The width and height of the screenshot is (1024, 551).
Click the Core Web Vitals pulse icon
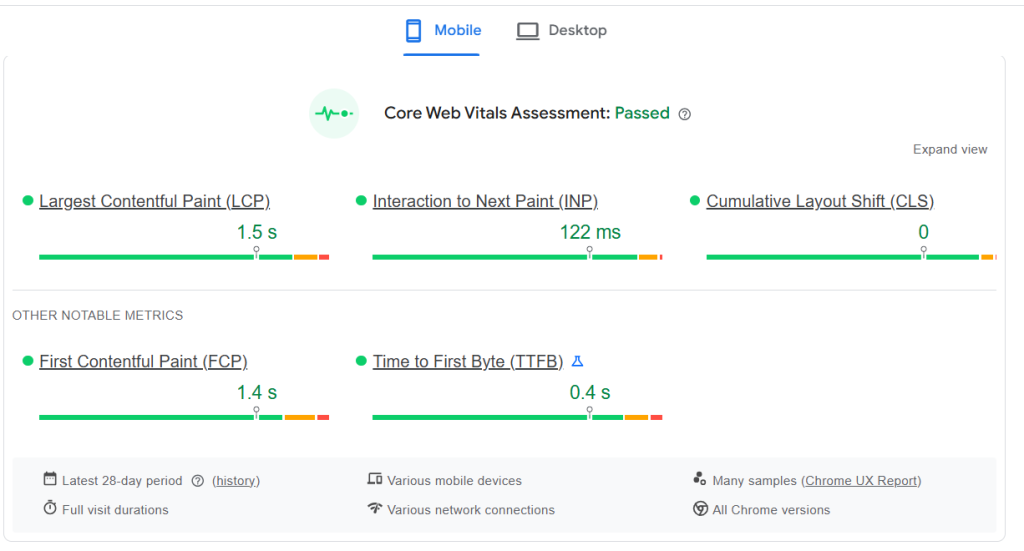pyautogui.click(x=334, y=113)
